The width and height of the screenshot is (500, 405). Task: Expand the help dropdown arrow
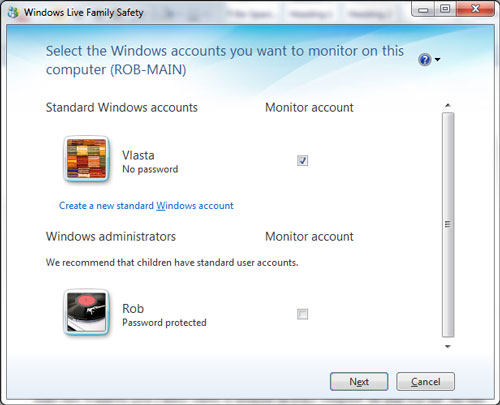click(437, 60)
